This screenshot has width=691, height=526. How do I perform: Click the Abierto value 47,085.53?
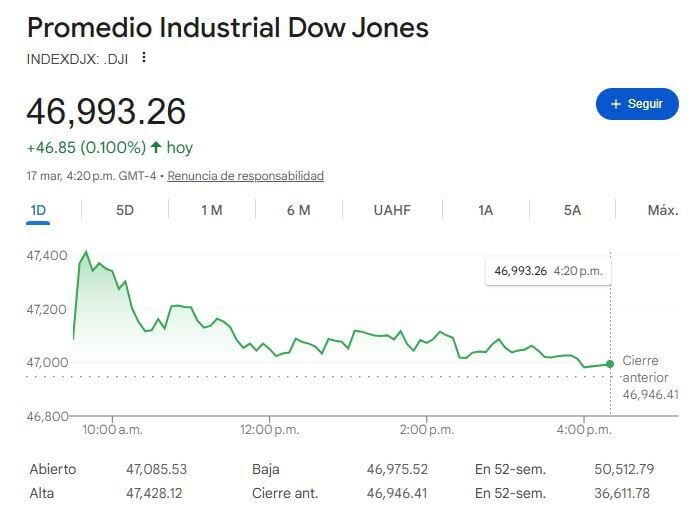156,468
